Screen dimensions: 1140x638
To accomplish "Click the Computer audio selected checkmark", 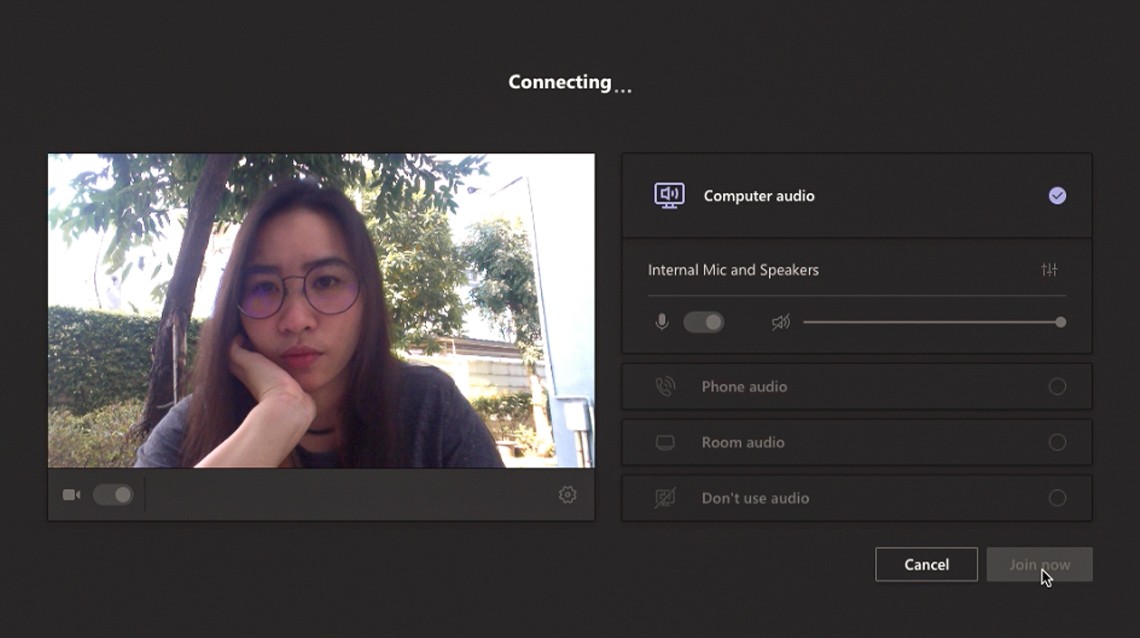I will coord(1057,196).
